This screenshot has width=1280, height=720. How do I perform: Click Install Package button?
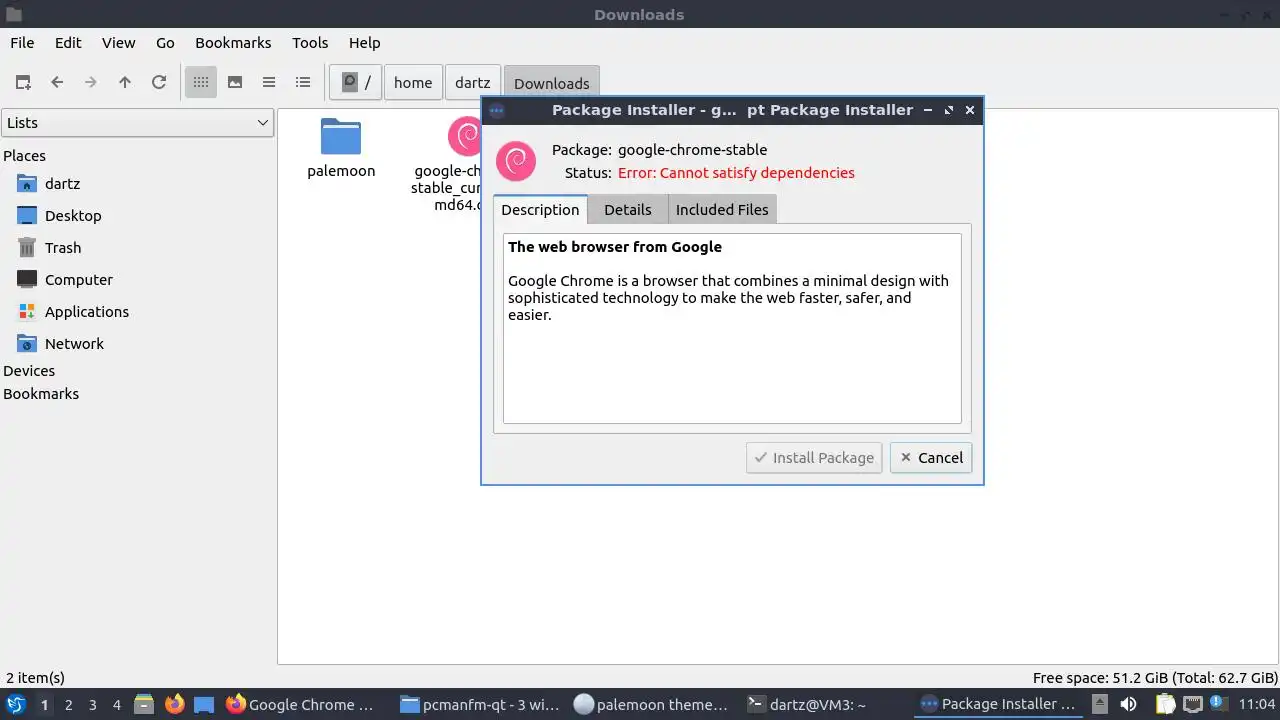coord(815,458)
